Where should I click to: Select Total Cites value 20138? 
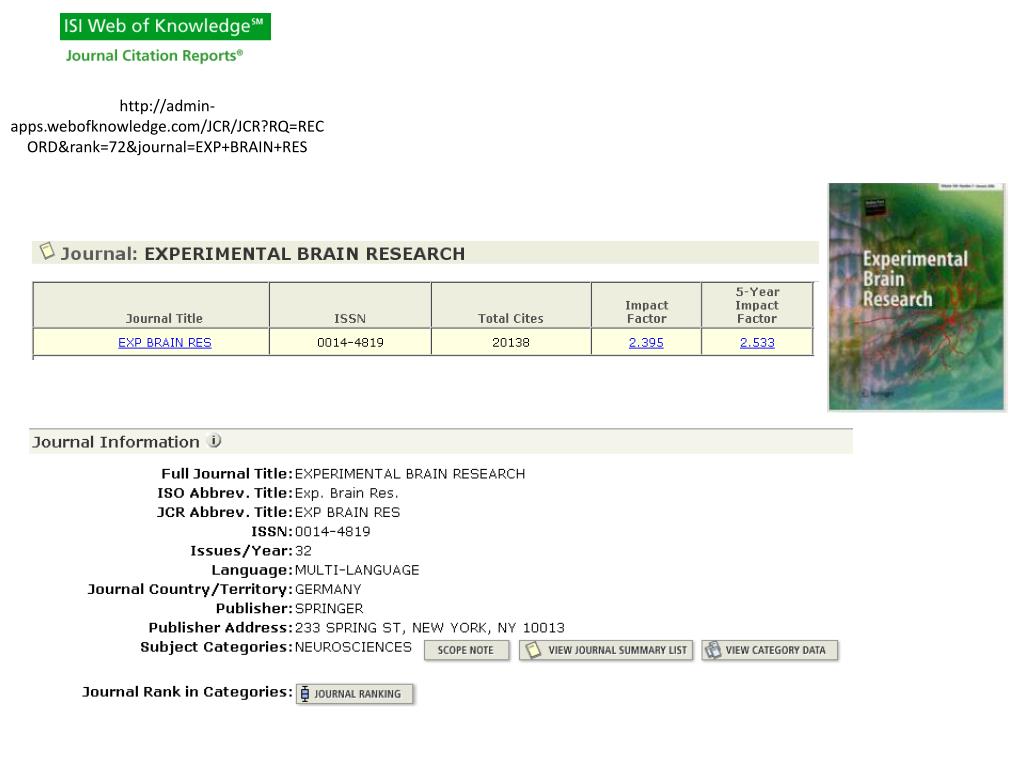(511, 342)
